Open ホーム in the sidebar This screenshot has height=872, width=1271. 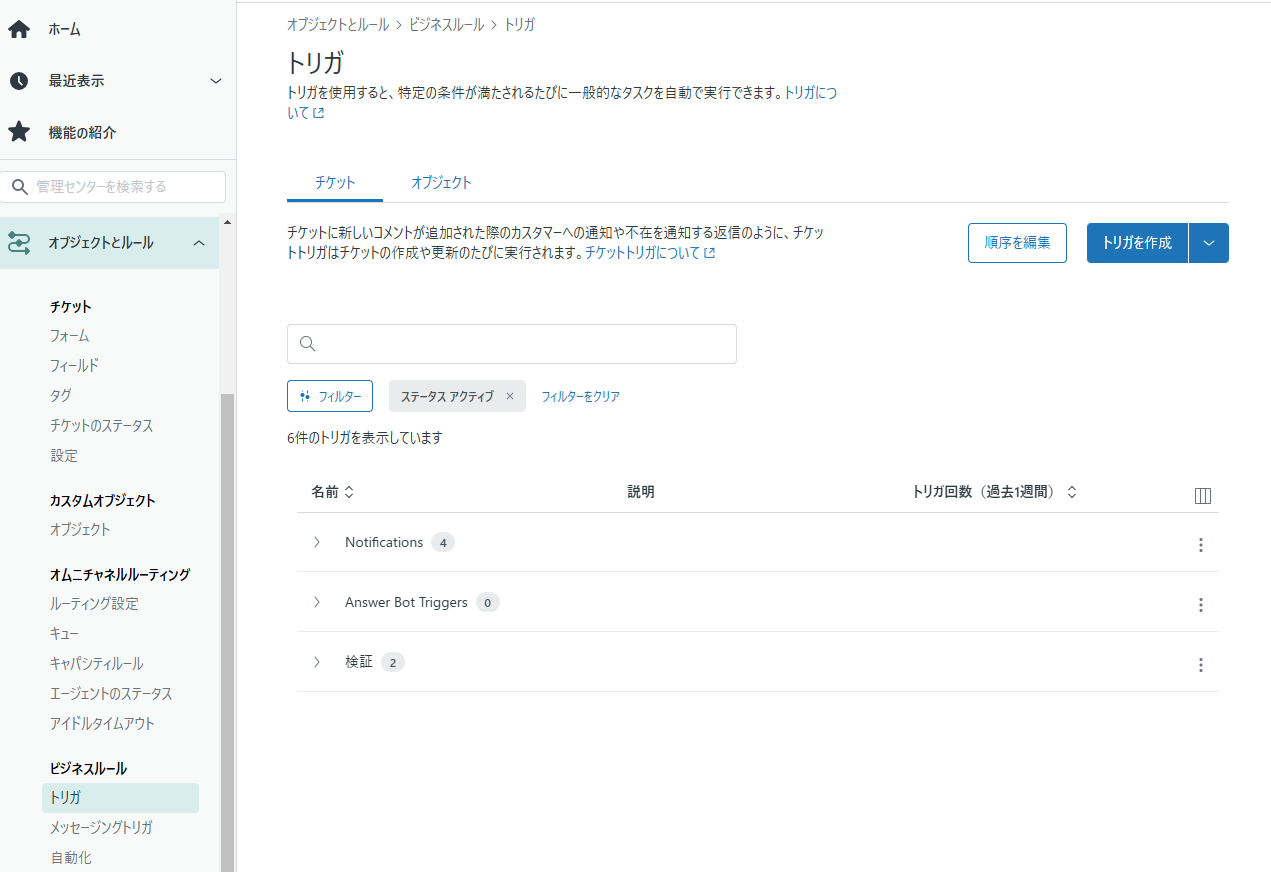point(65,30)
